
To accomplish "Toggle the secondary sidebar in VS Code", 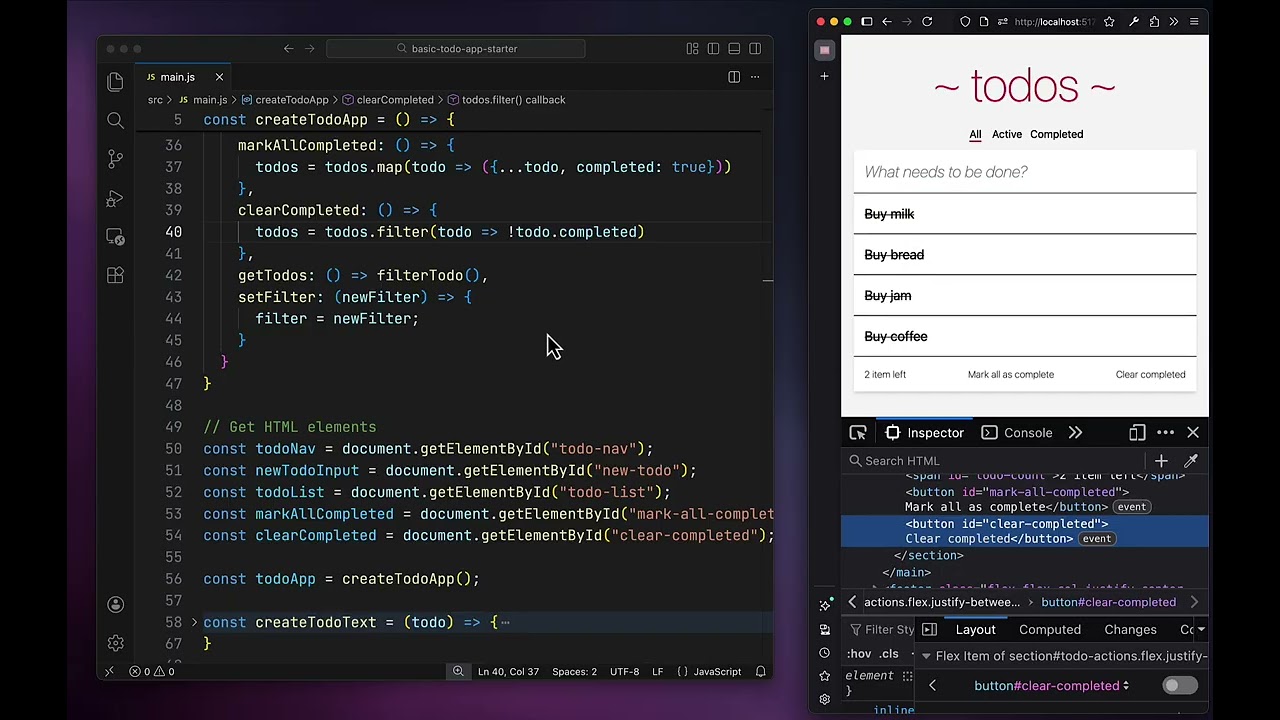I will pyautogui.click(x=755, y=48).
